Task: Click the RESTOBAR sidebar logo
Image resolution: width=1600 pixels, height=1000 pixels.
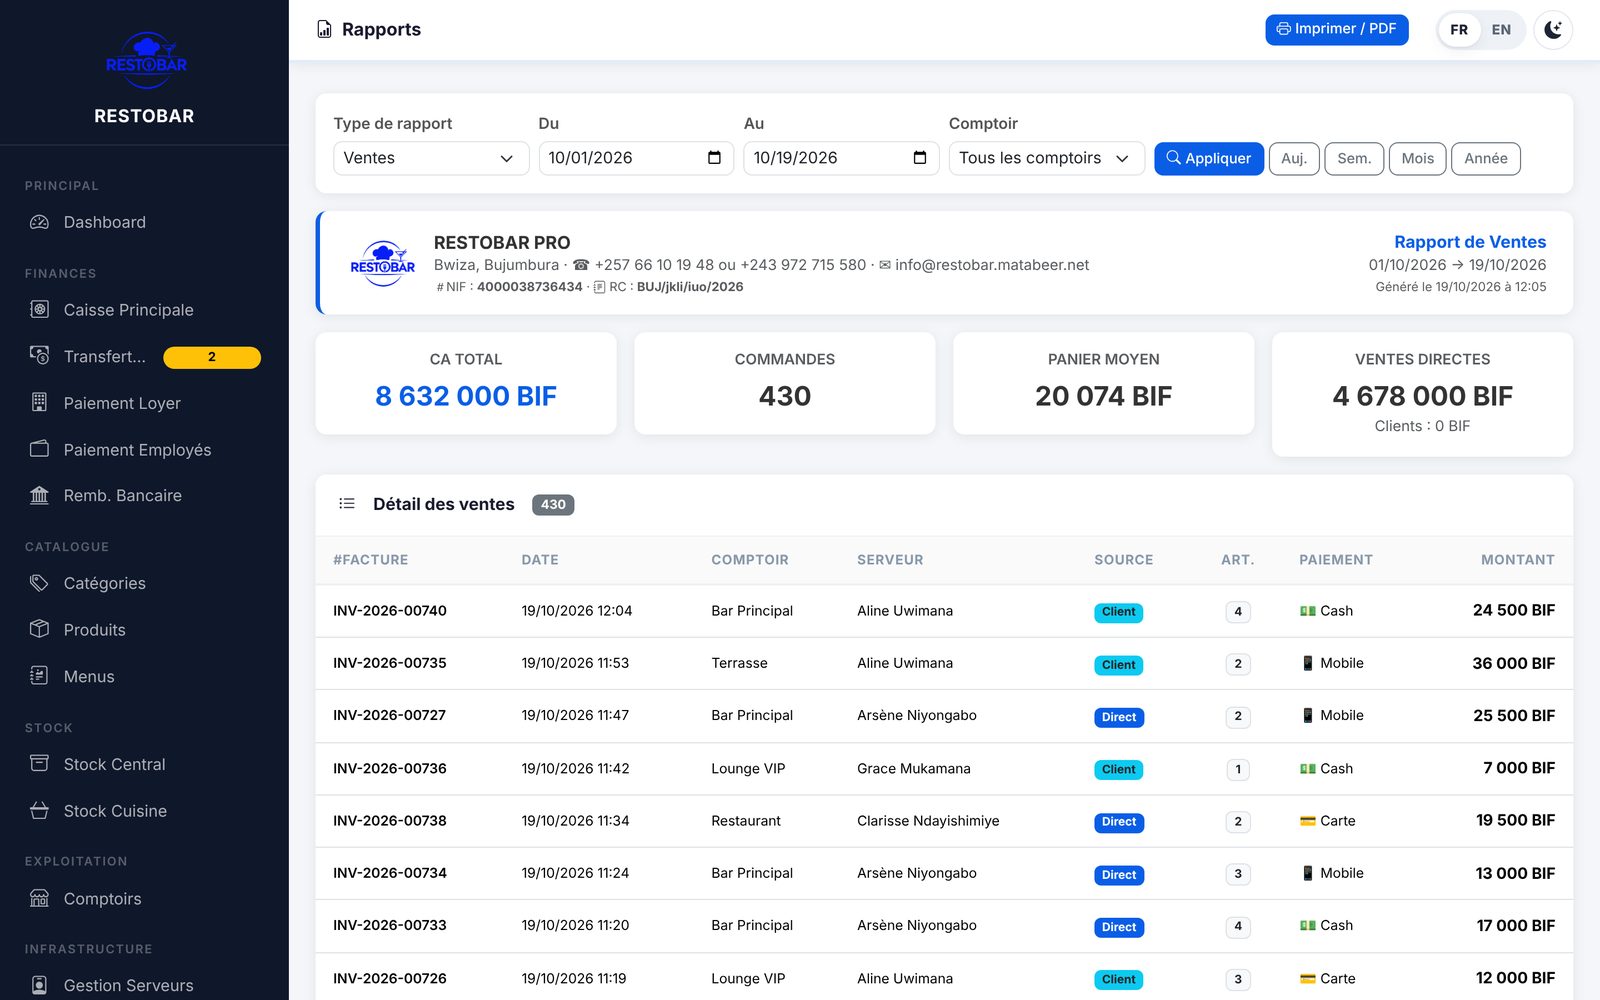Action: point(146,60)
